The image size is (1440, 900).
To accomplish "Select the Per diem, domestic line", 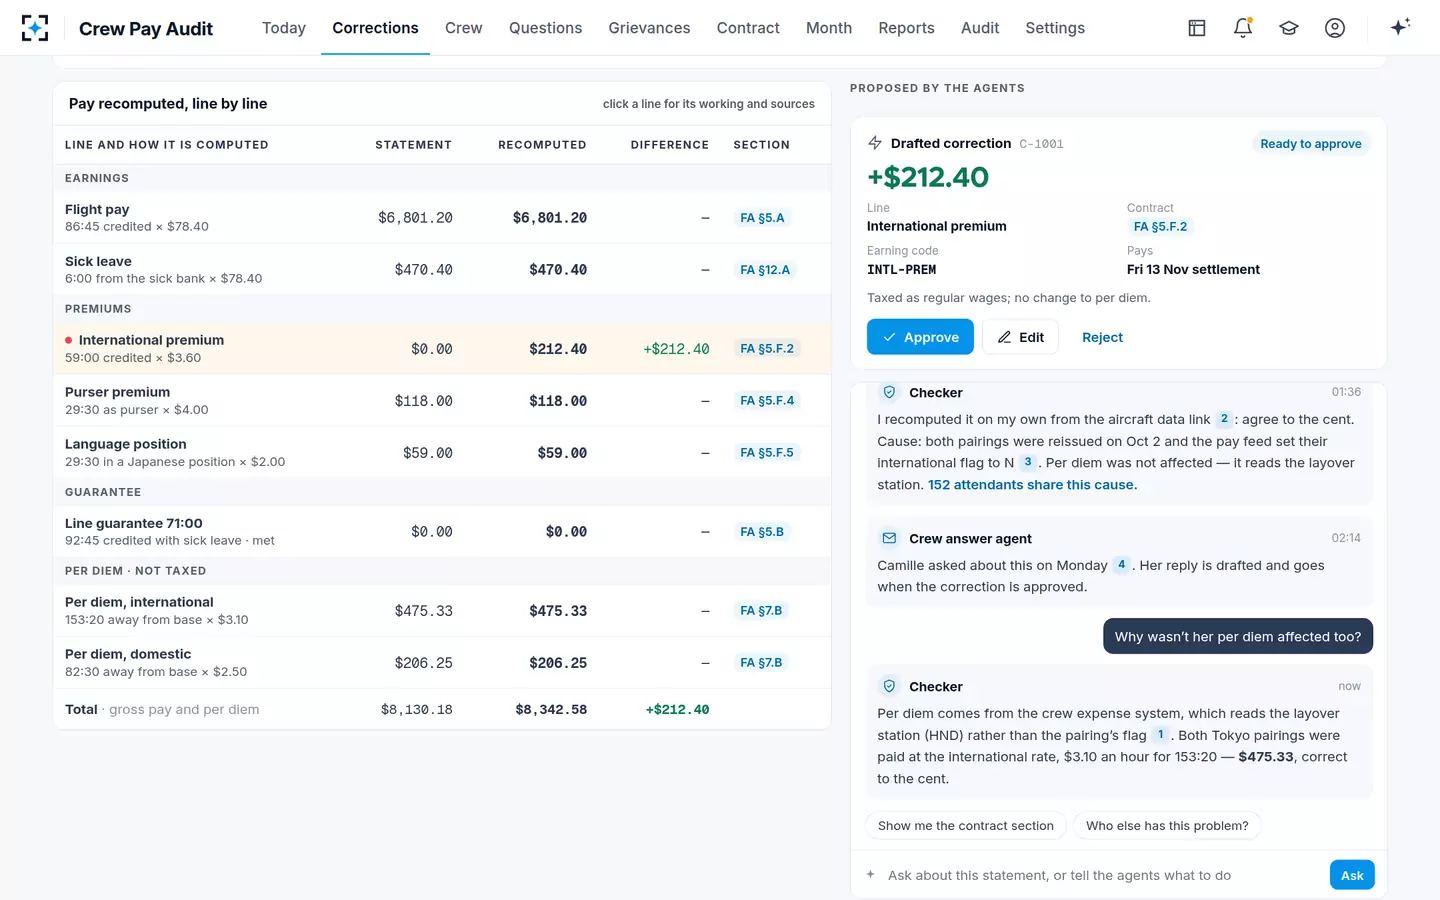I will (442, 663).
